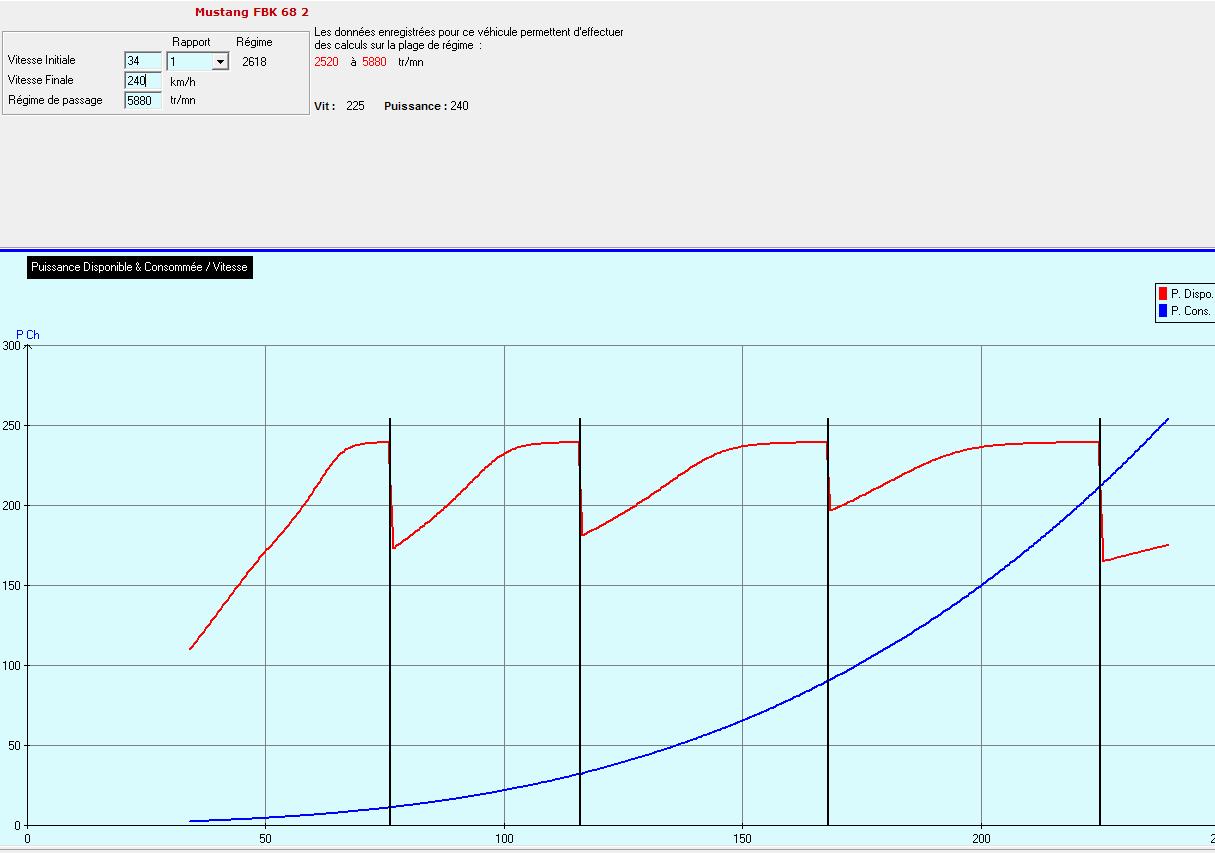Click the 300 label on the vertical axis
Image resolution: width=1215 pixels, height=853 pixels.
click(11, 345)
